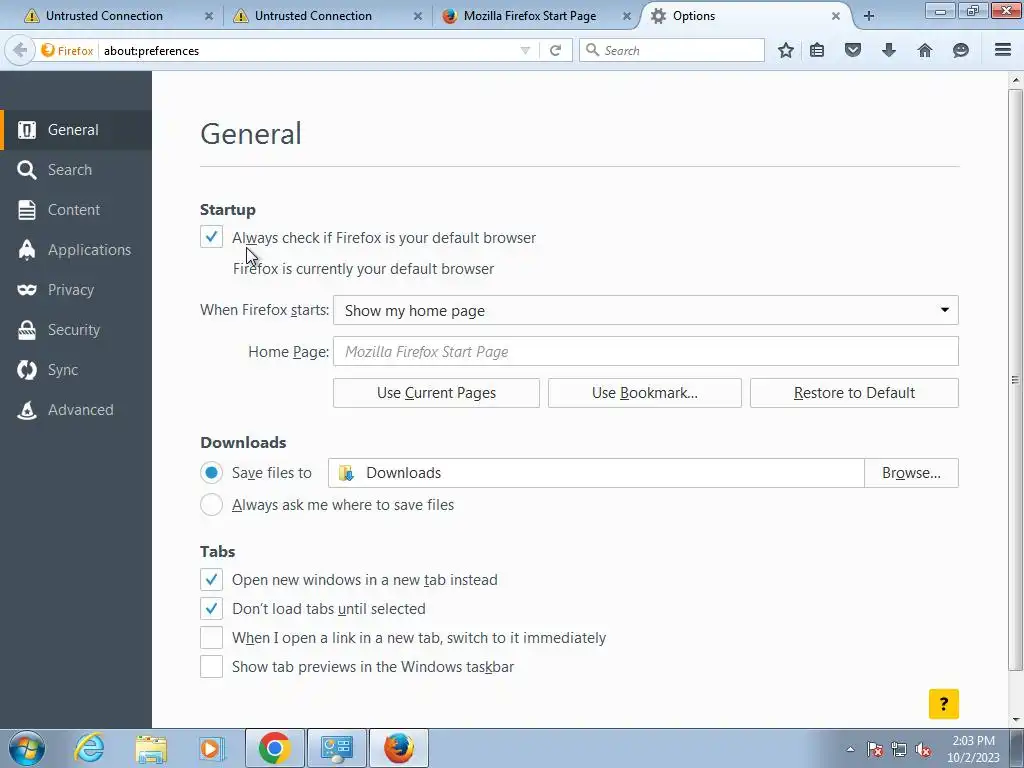Screen dimensions: 1024x768
Task: Open Windows Media Player taskbar icon
Action: [x=212, y=748]
